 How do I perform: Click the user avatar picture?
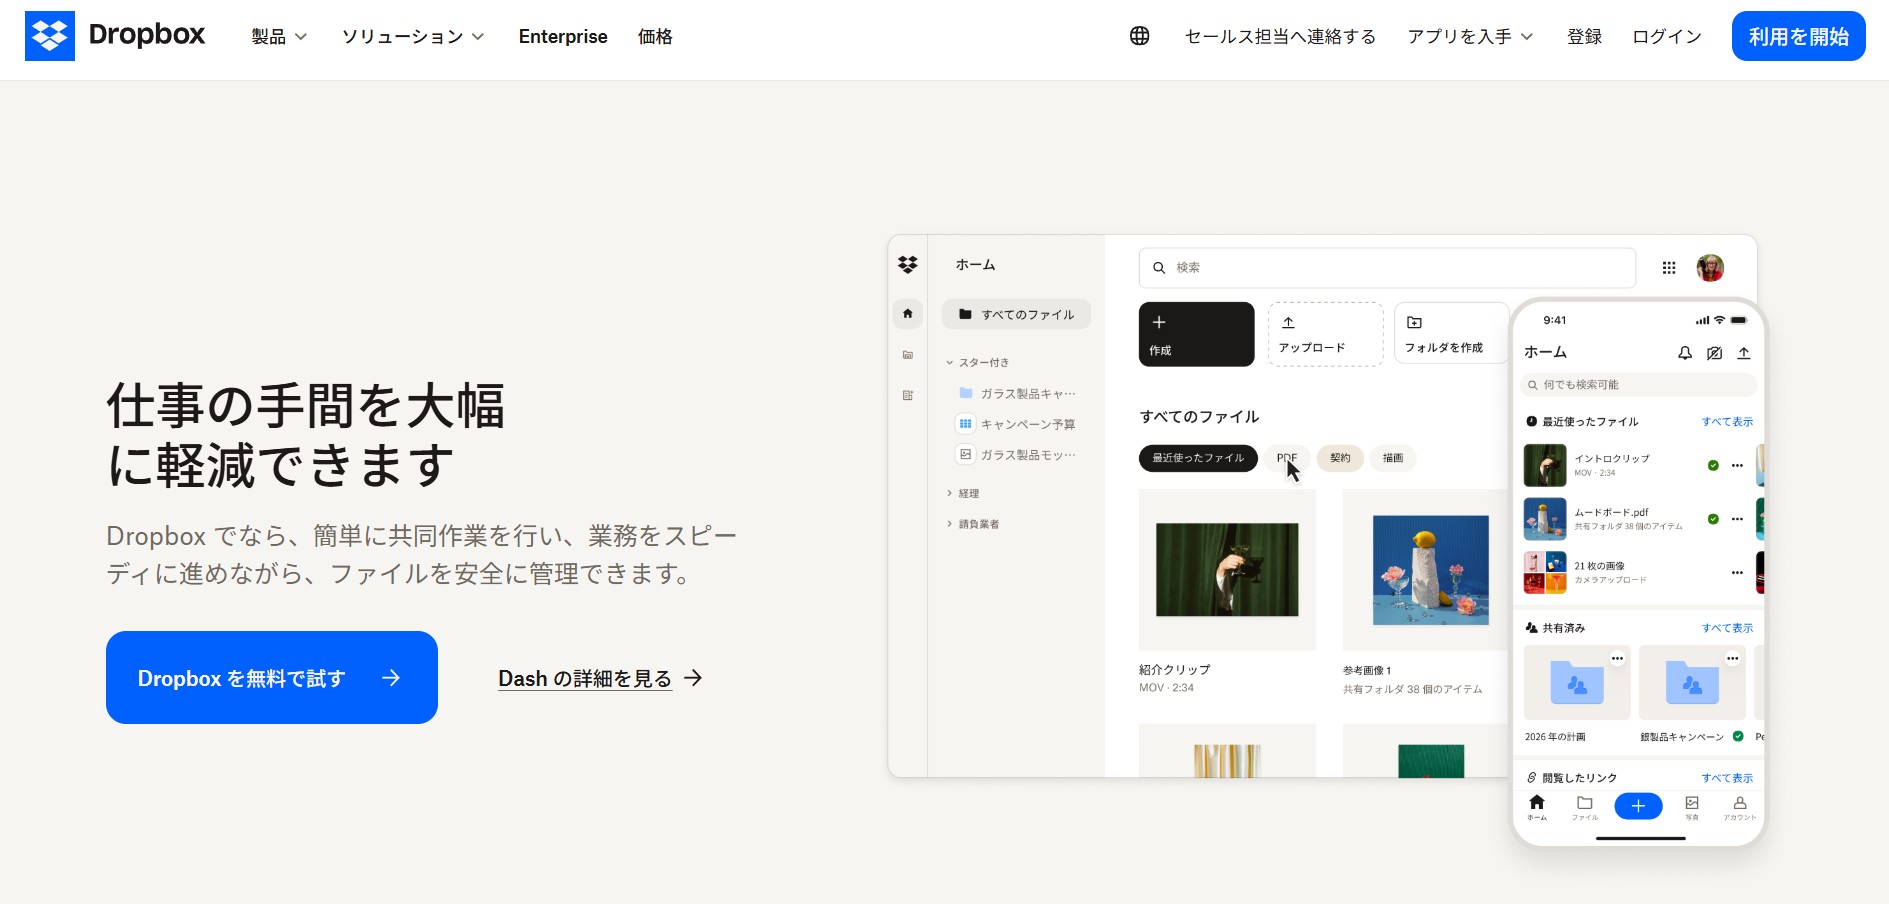1710,268
